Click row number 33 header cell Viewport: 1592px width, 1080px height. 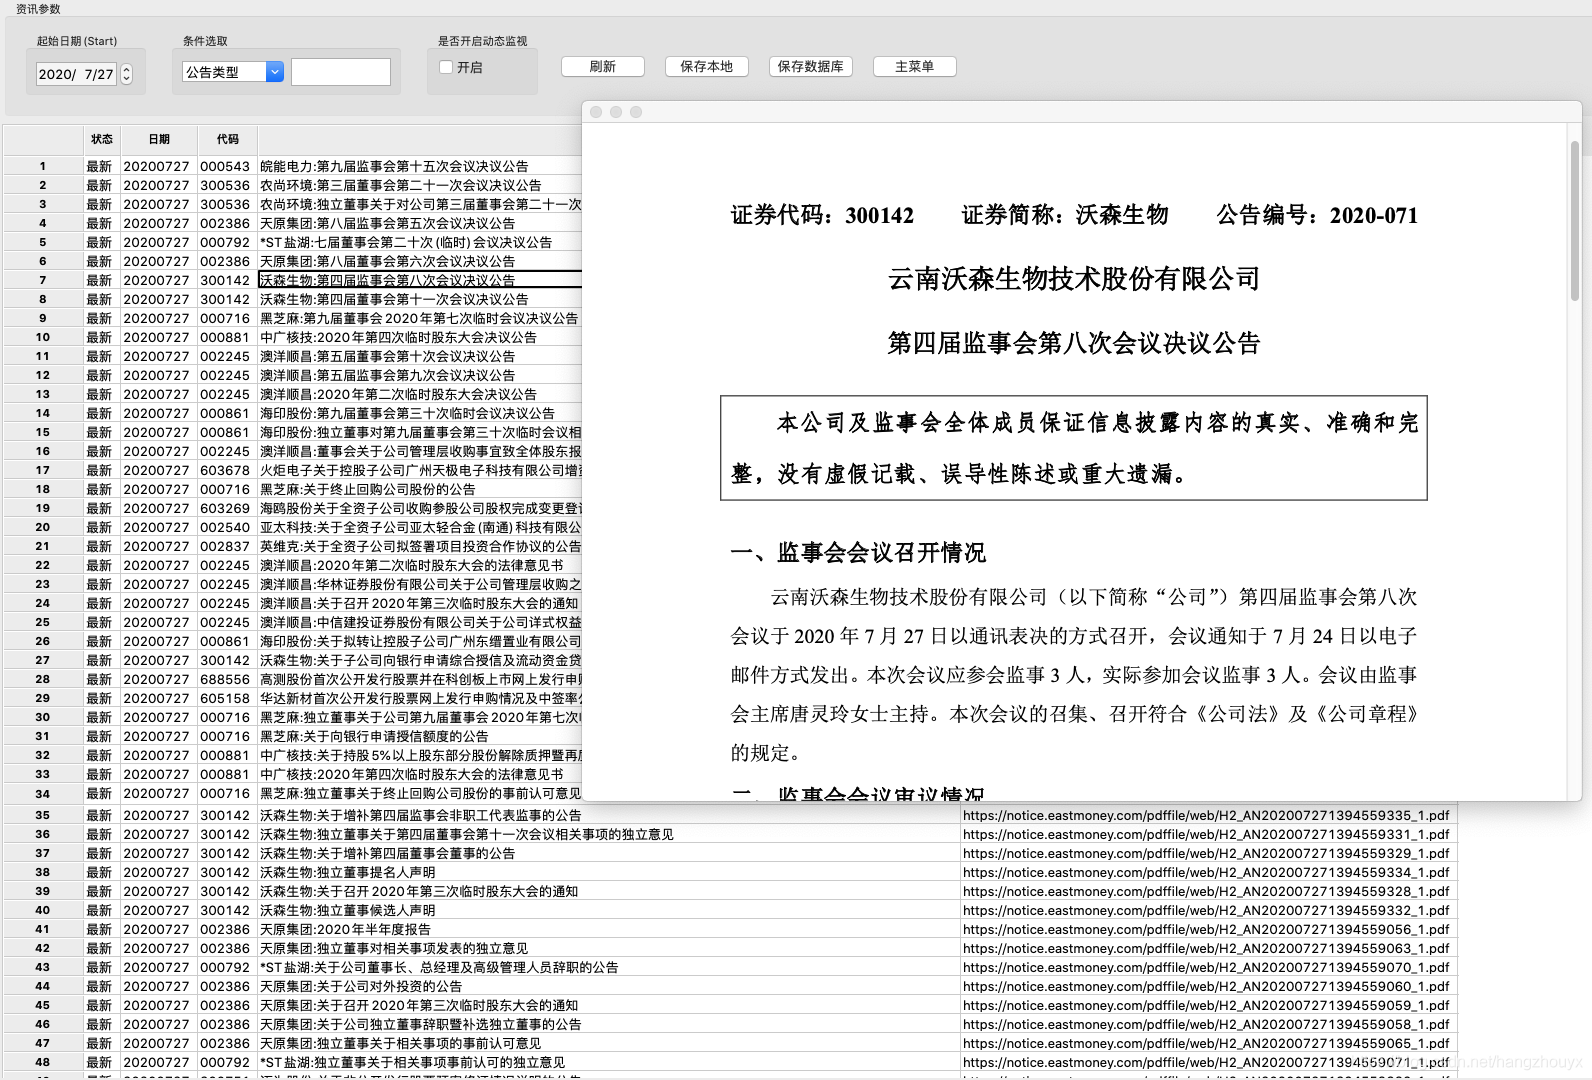[42, 774]
